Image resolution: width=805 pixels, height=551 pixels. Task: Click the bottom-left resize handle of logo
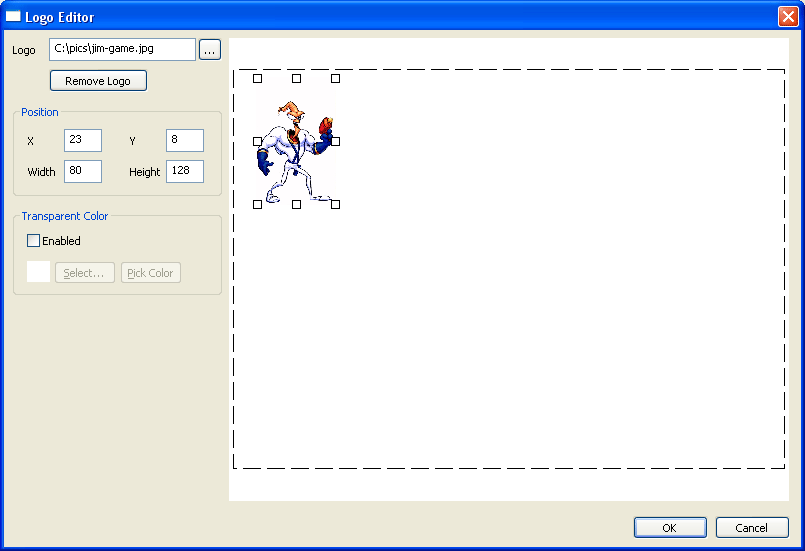click(x=258, y=204)
